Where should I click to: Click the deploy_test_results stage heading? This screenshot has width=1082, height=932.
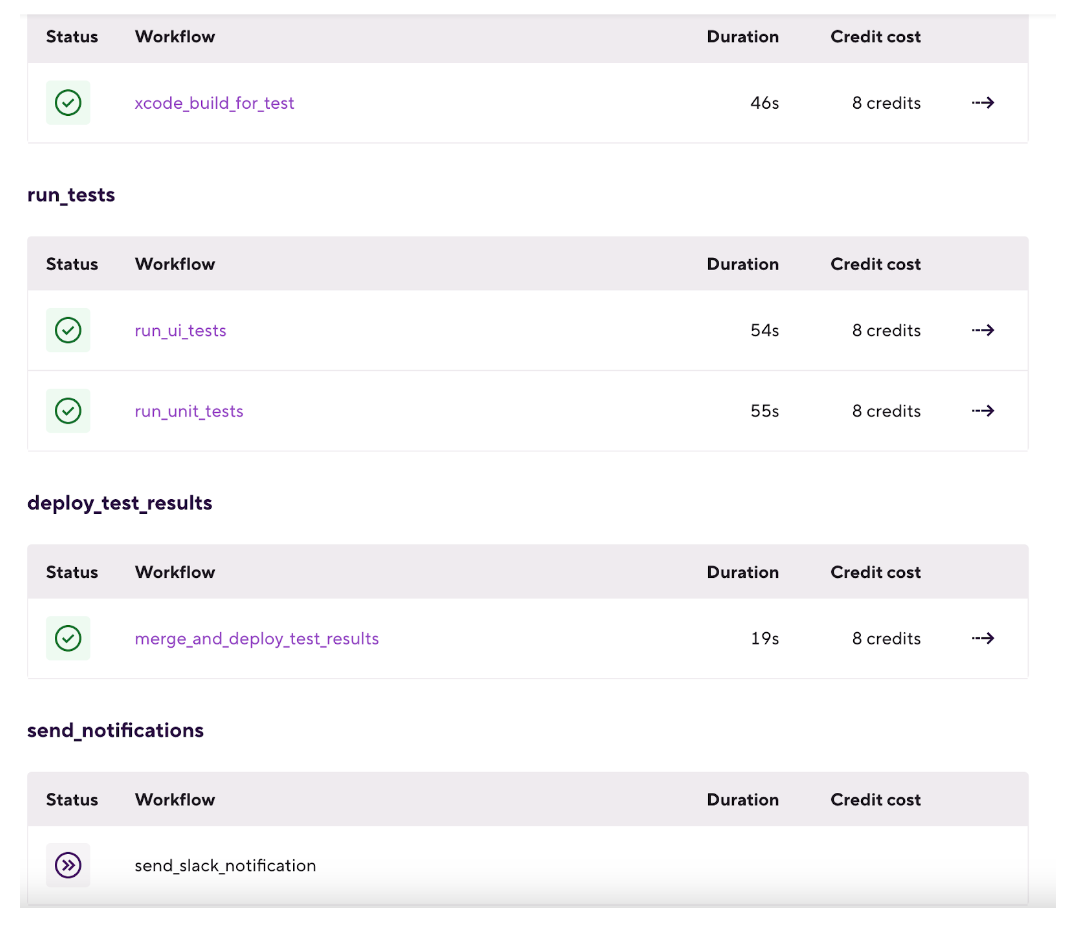[119, 502]
